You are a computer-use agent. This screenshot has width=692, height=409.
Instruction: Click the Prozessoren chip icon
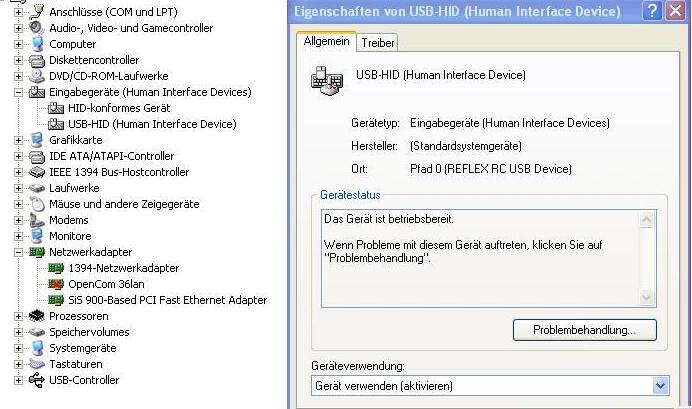[38, 316]
